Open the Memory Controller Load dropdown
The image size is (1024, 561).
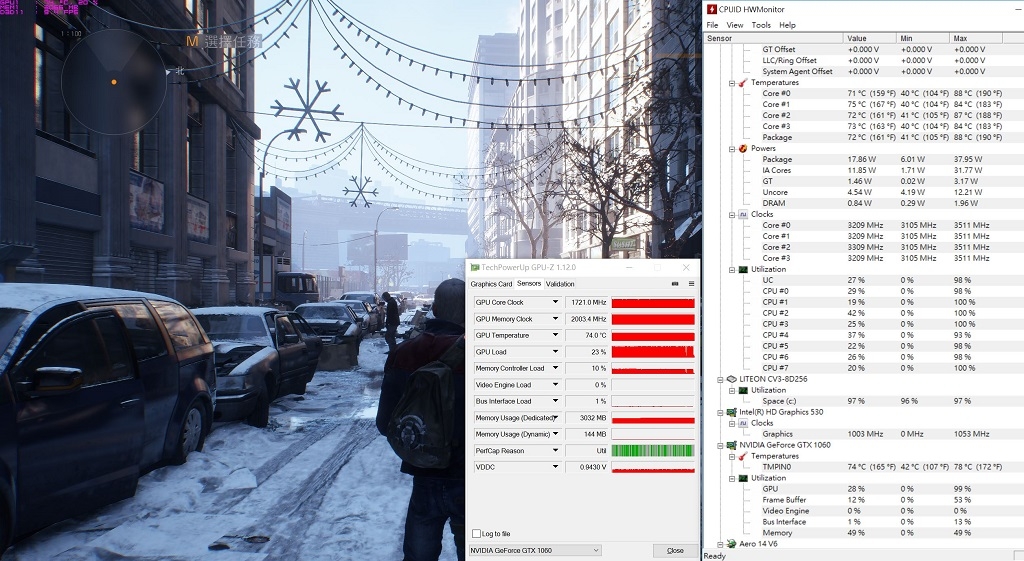click(555, 368)
